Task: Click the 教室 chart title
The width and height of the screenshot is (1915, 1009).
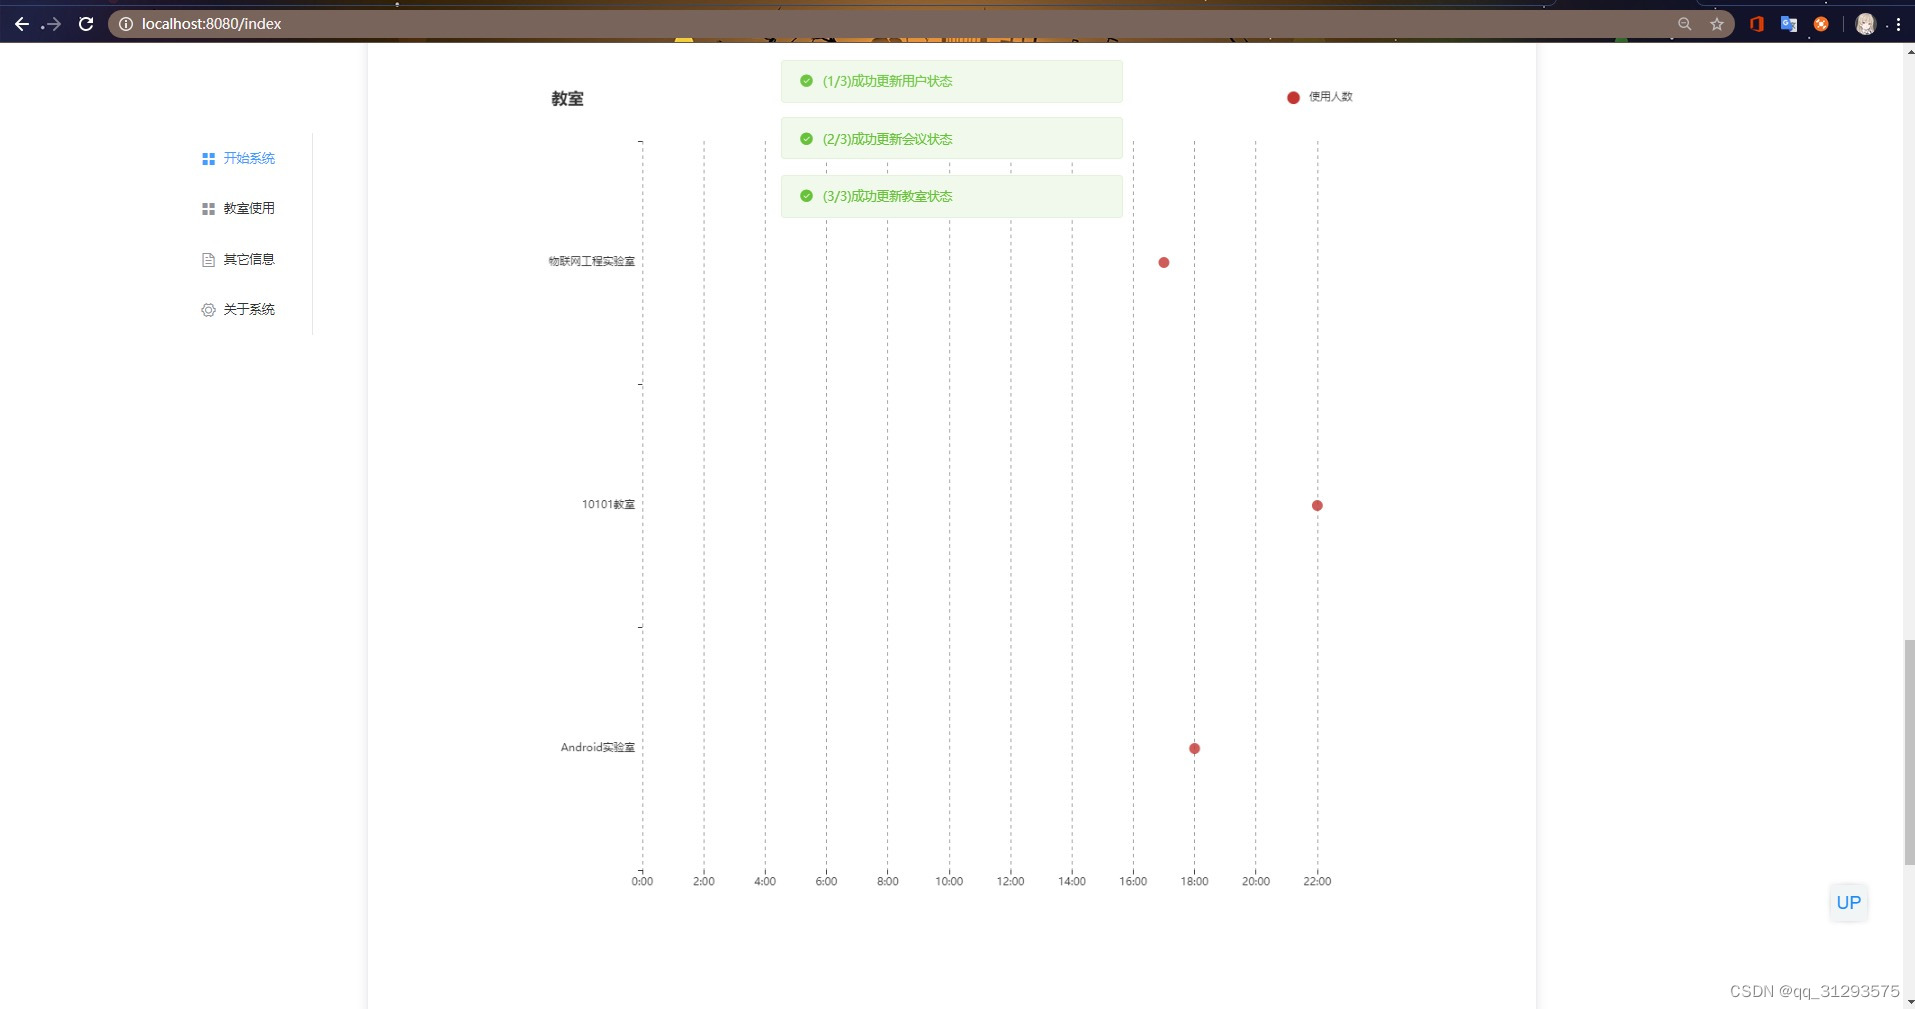Action: pos(567,98)
